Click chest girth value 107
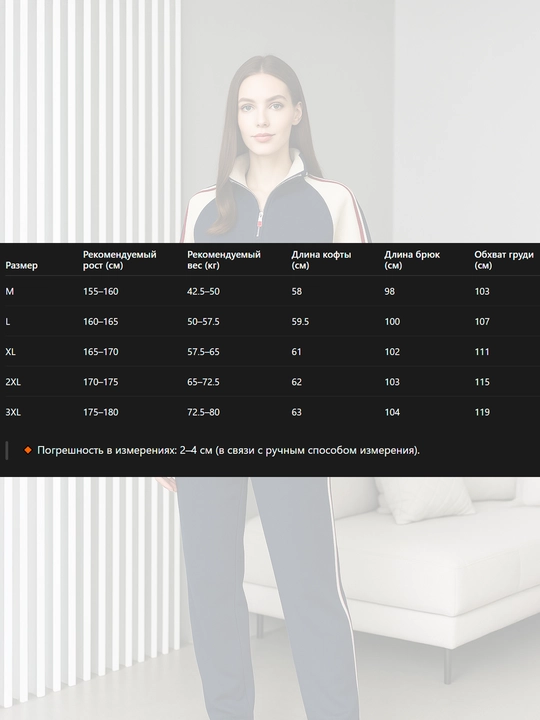Viewport: 540px width, 720px height. [482, 321]
